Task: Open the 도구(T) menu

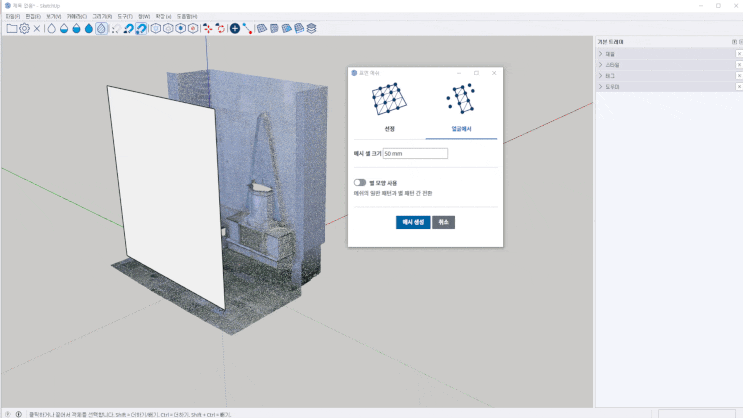Action: [x=125, y=16]
